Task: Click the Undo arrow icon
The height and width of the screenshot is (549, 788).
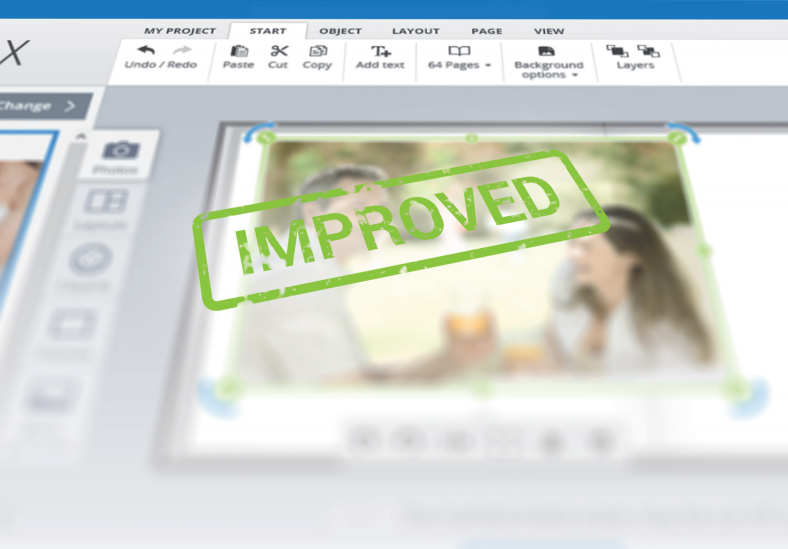Action: 146,50
